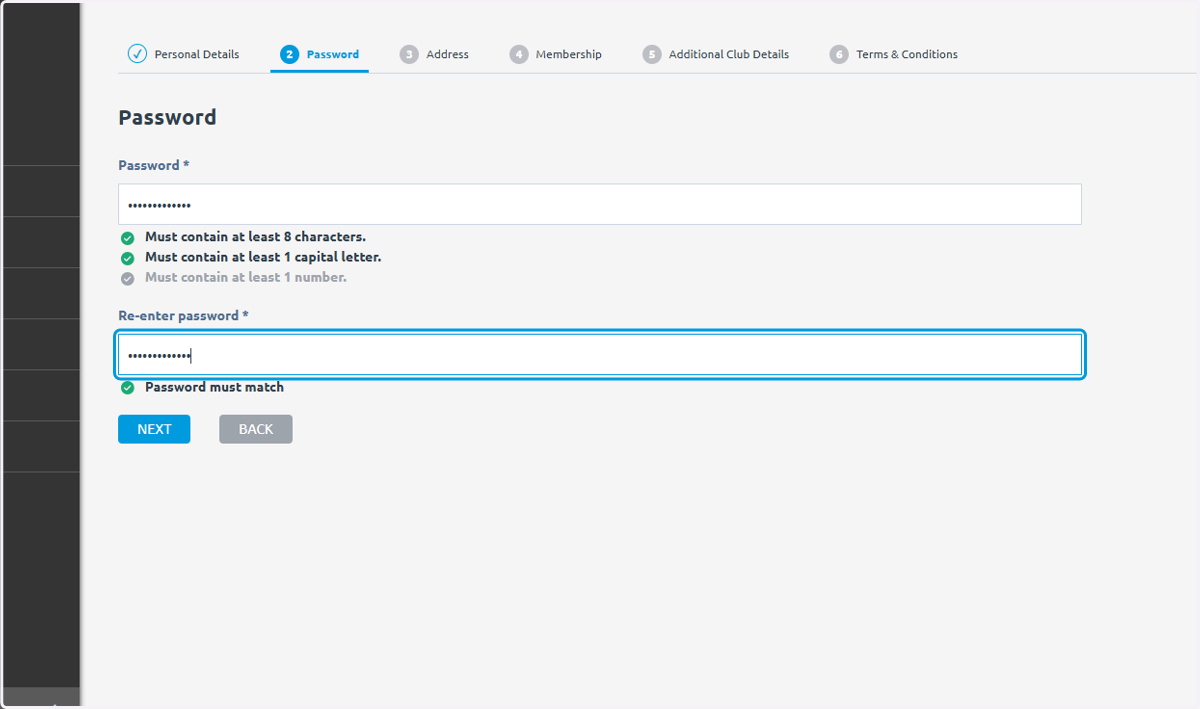Click the Password page heading
The image size is (1200, 709).
pyautogui.click(x=167, y=117)
